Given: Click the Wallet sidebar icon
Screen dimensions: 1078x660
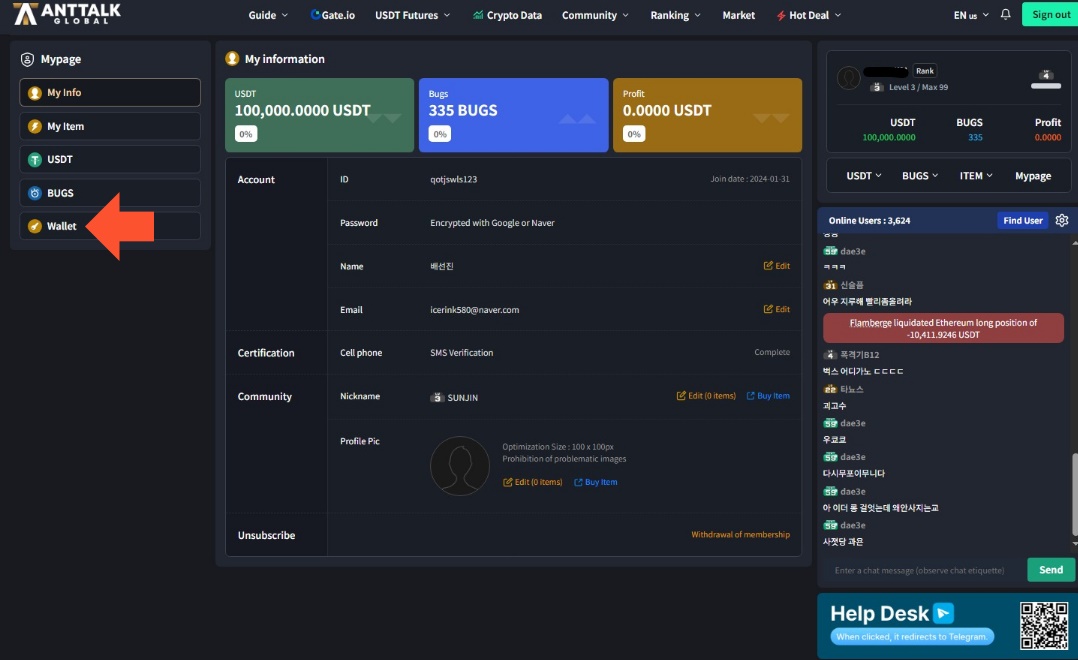Looking at the screenshot, I should (x=34, y=226).
